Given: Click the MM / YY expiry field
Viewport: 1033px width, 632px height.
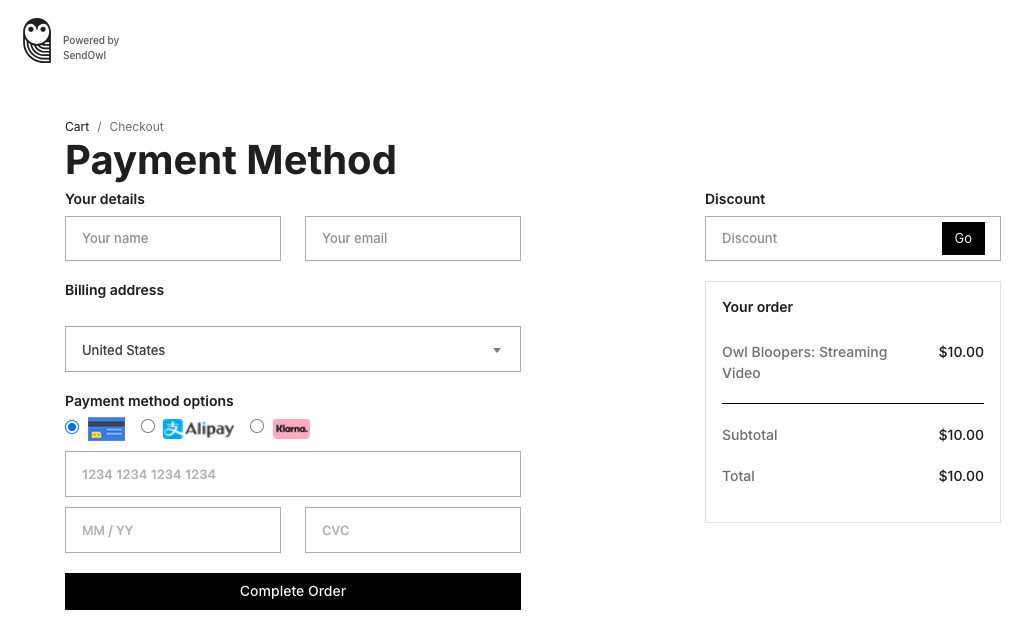Looking at the screenshot, I should point(173,530).
